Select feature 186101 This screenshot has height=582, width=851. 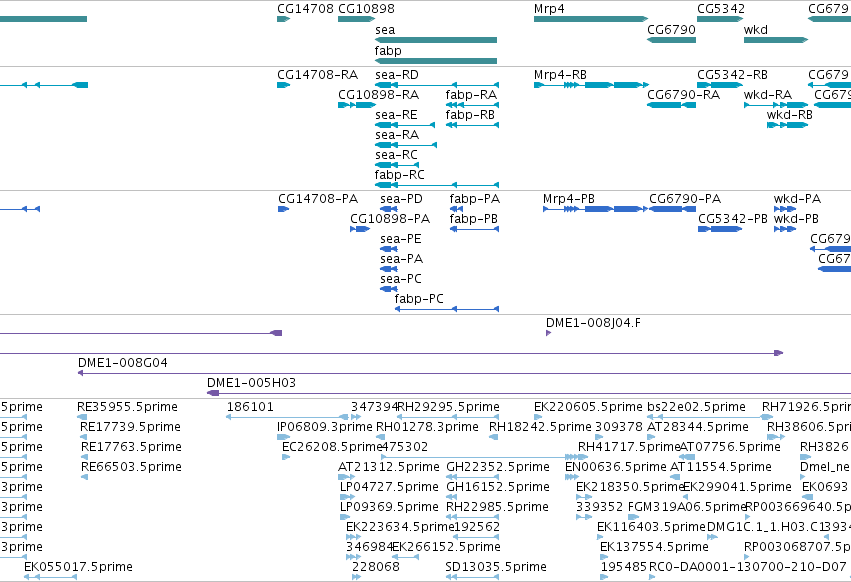tap(288, 417)
